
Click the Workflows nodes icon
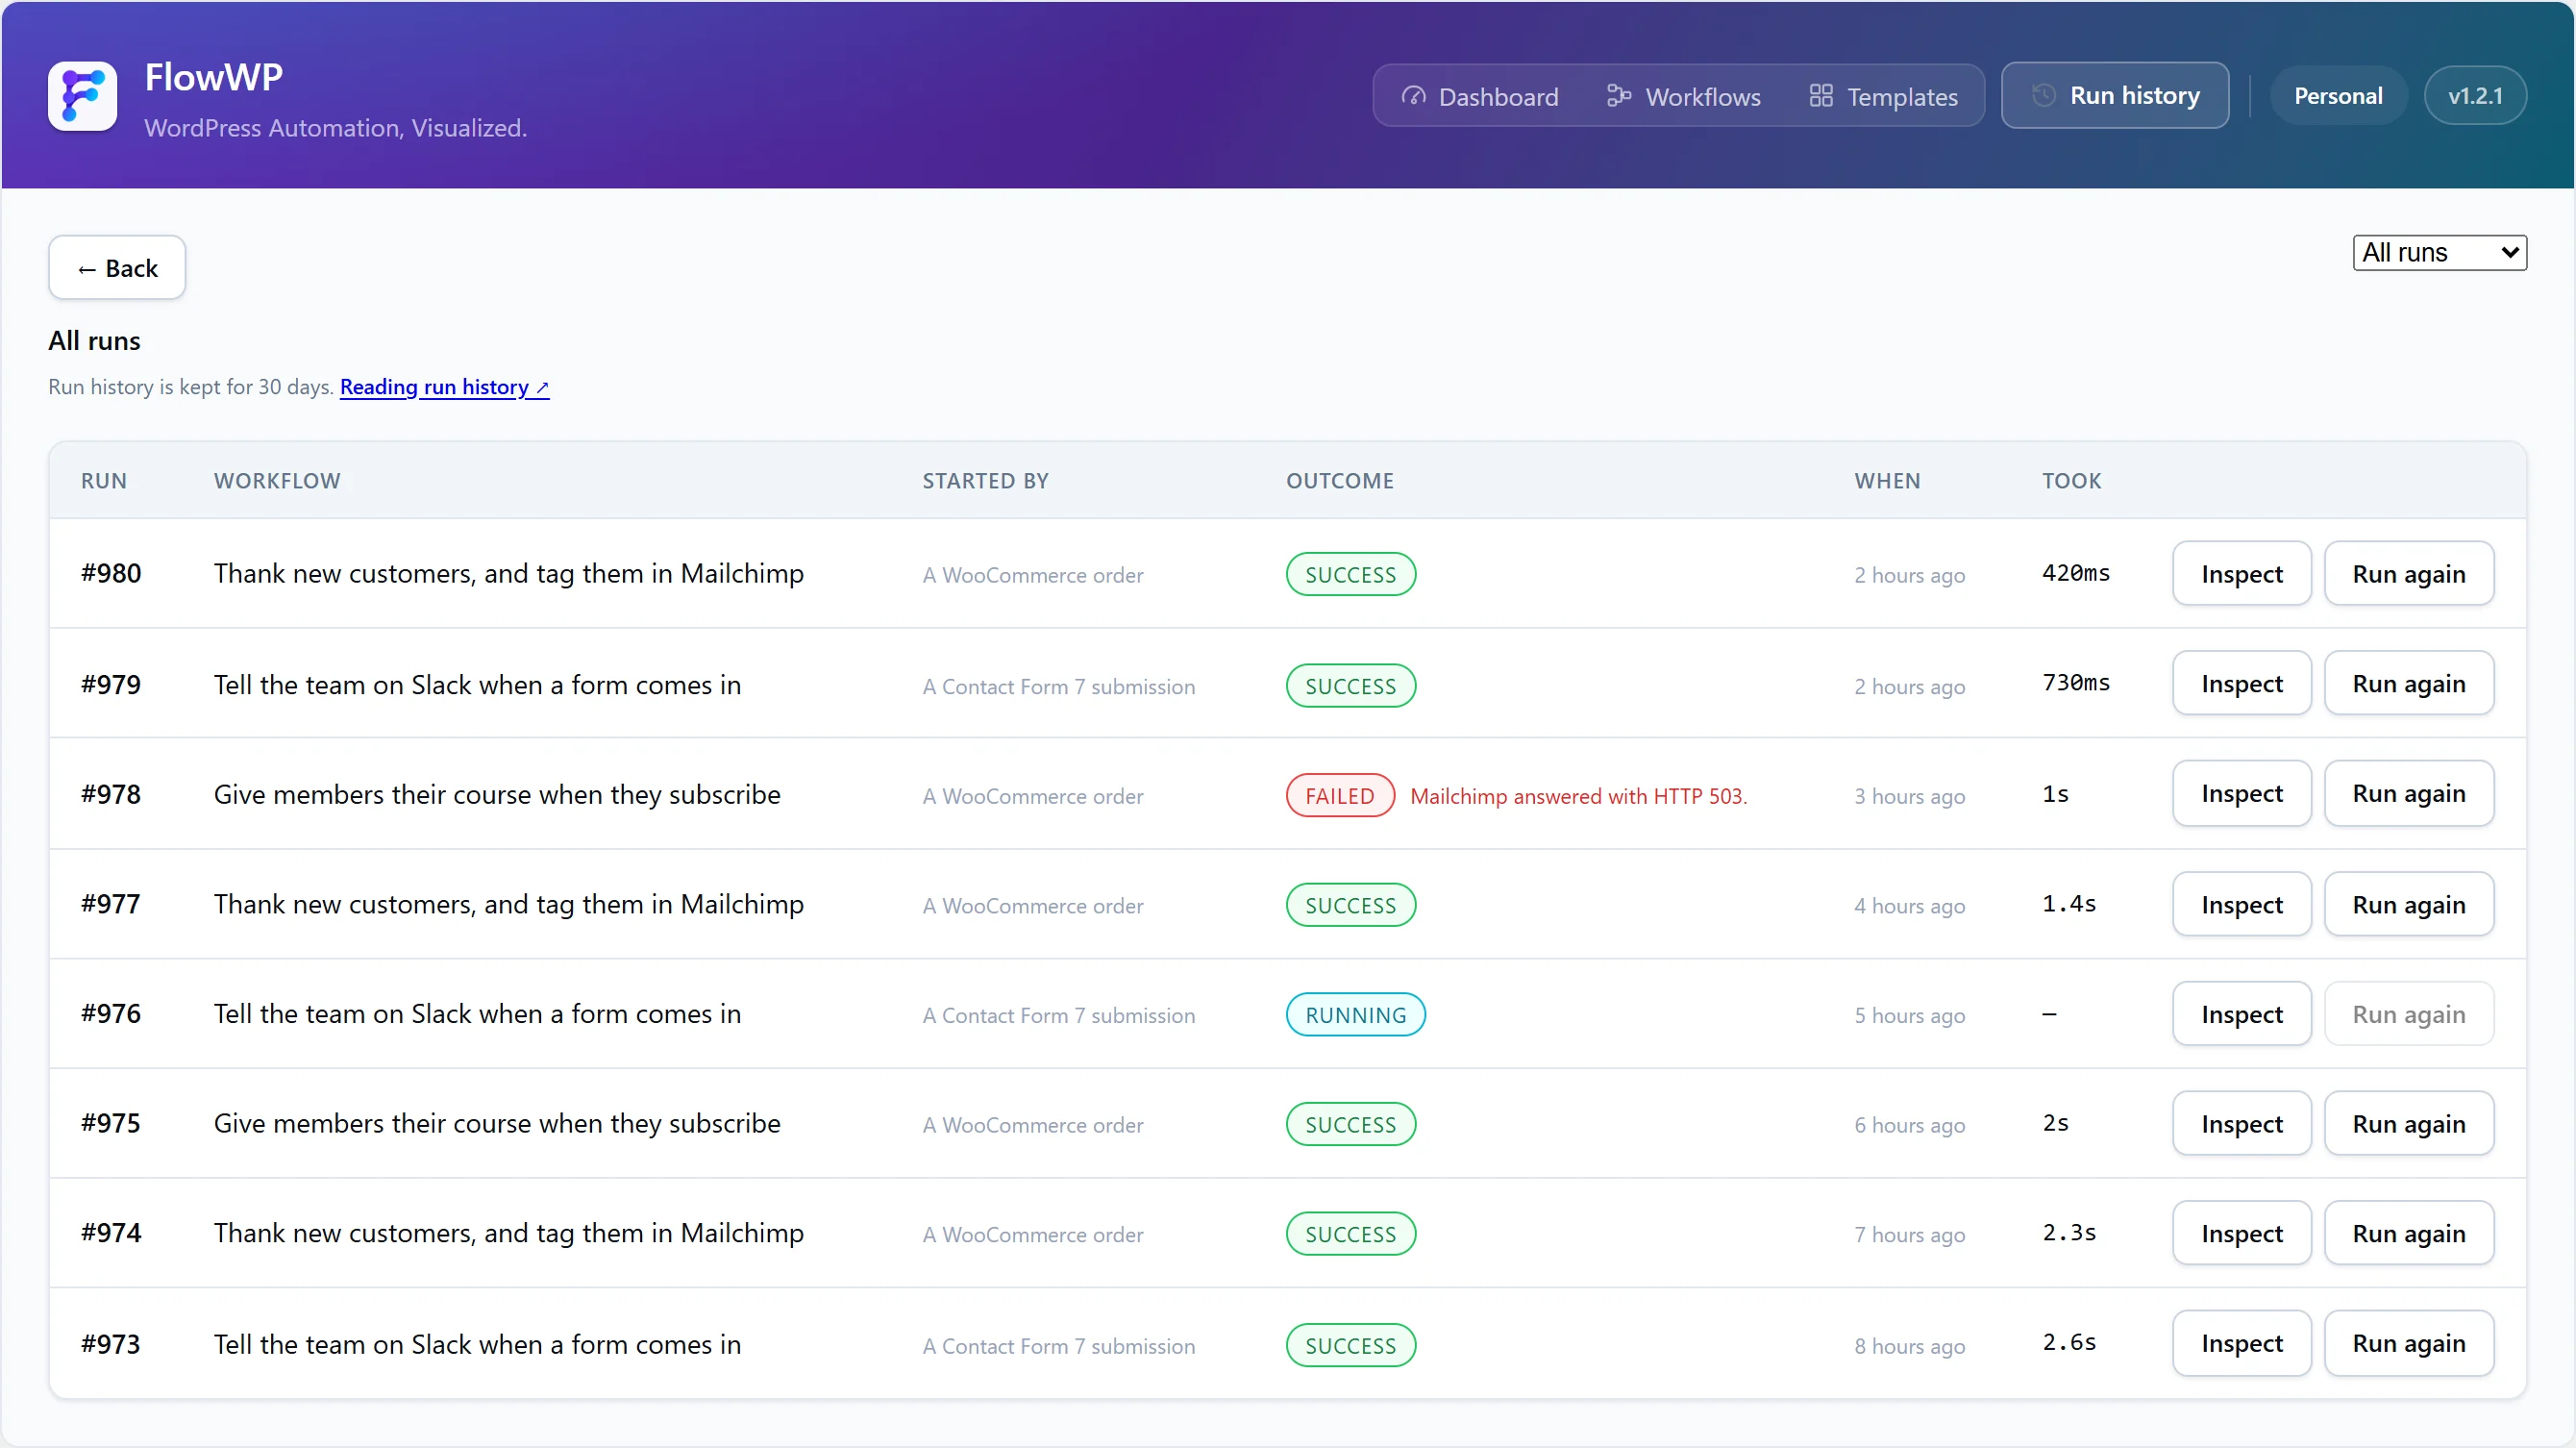pyautogui.click(x=1618, y=96)
